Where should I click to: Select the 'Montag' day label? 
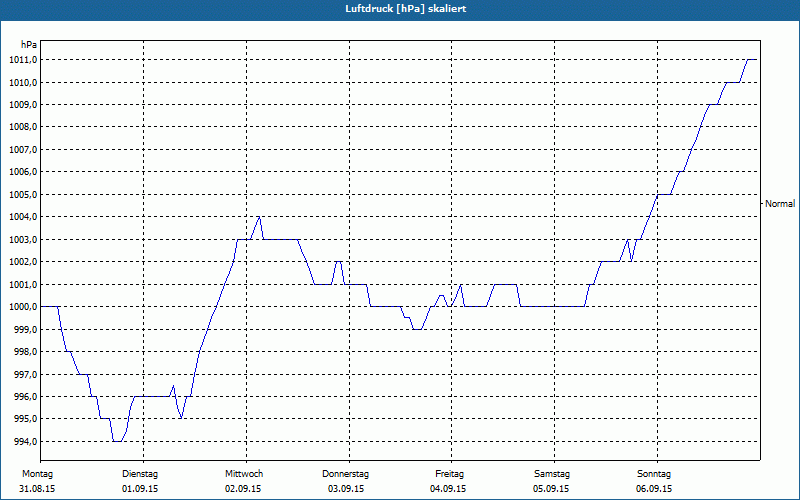[x=37, y=474]
